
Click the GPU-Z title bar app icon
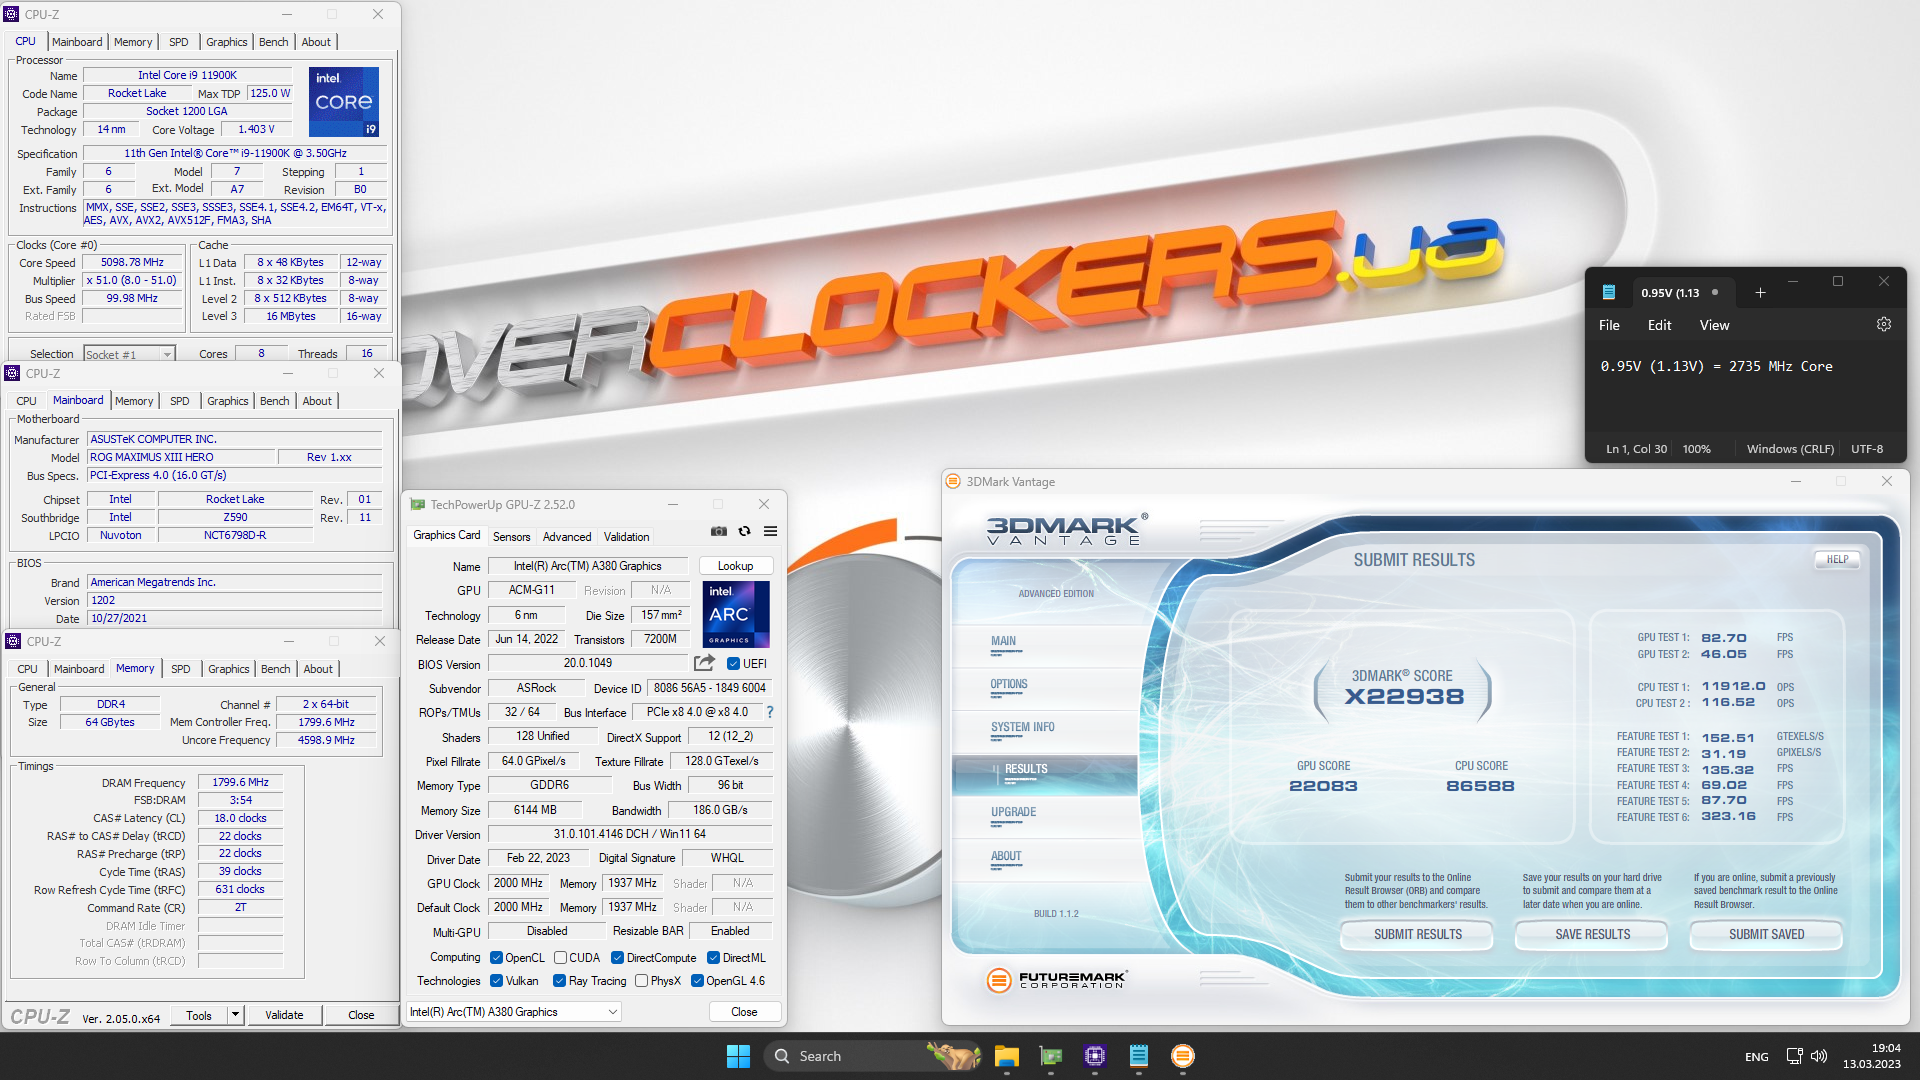pyautogui.click(x=417, y=505)
